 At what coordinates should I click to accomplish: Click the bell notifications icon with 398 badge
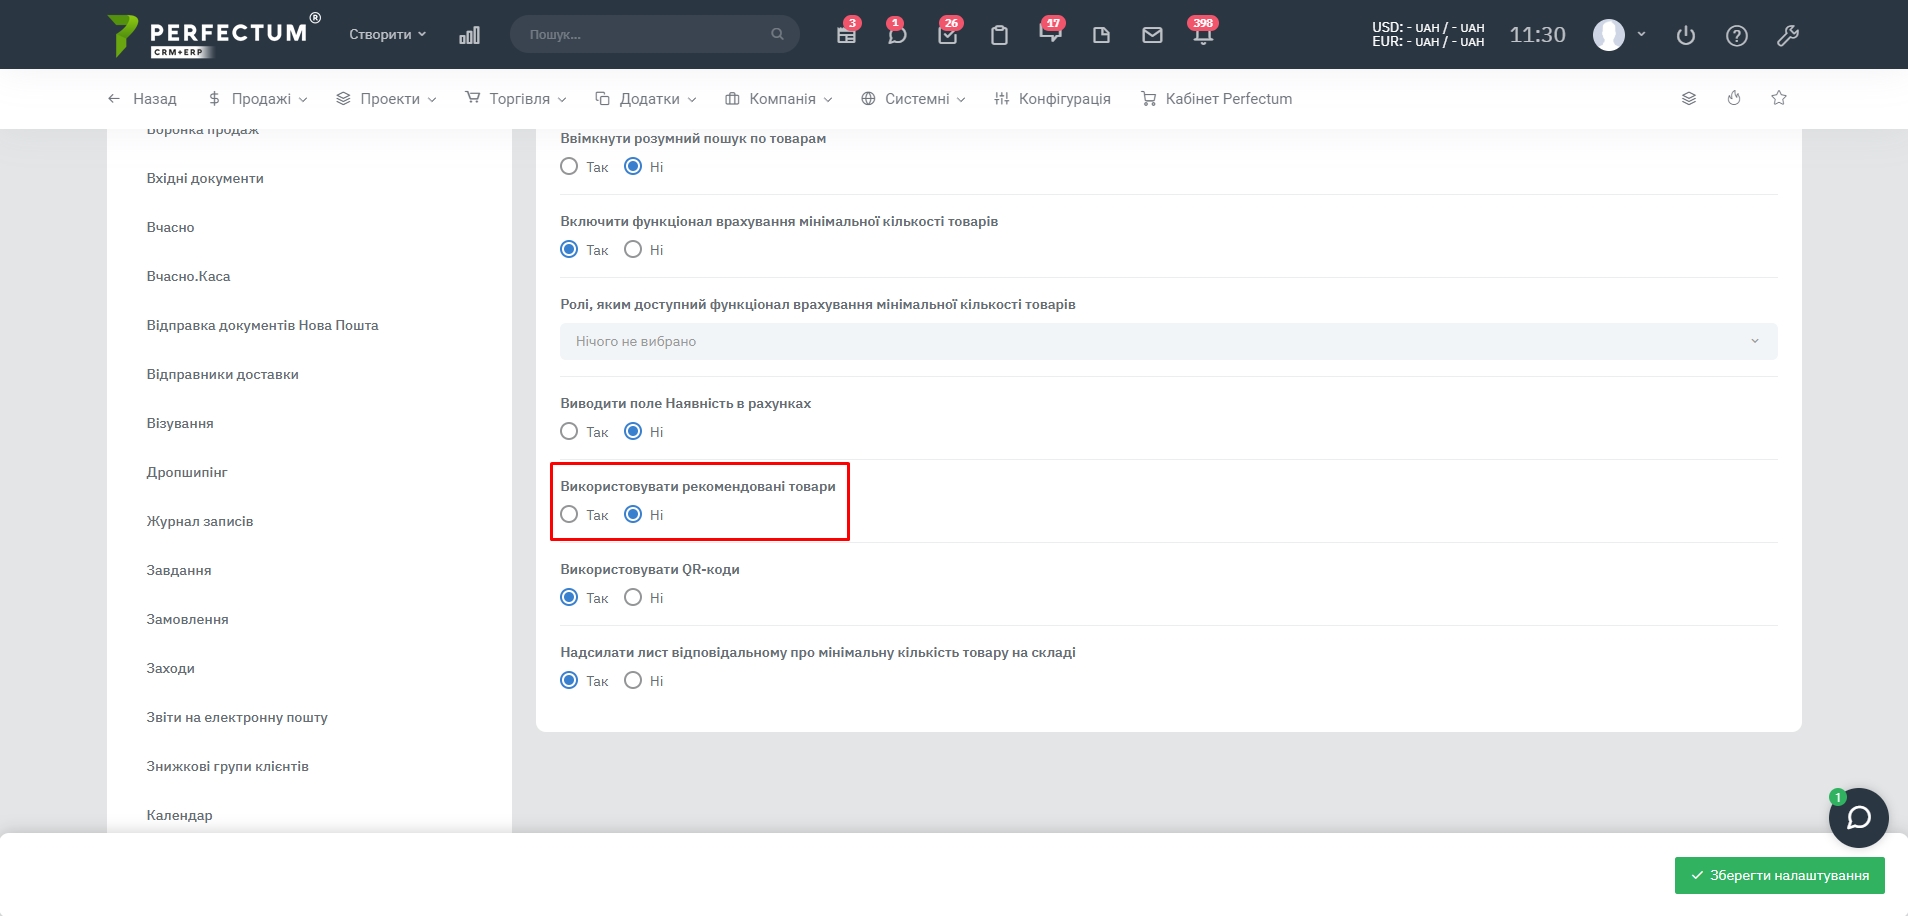(1203, 35)
